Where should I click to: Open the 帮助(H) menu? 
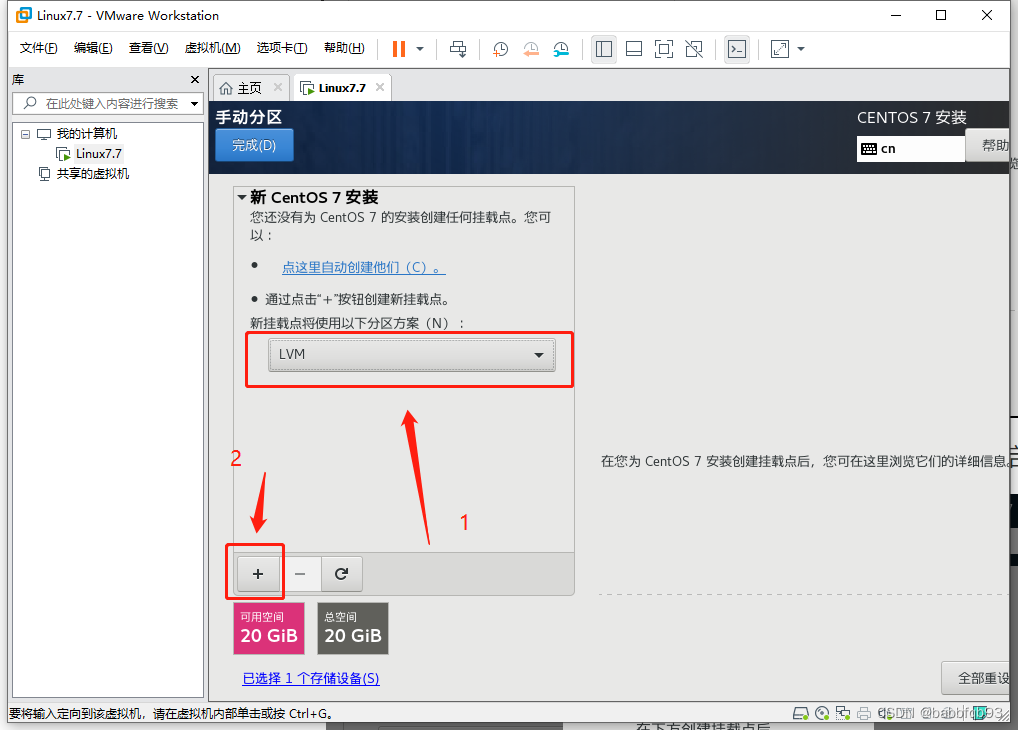(x=344, y=48)
